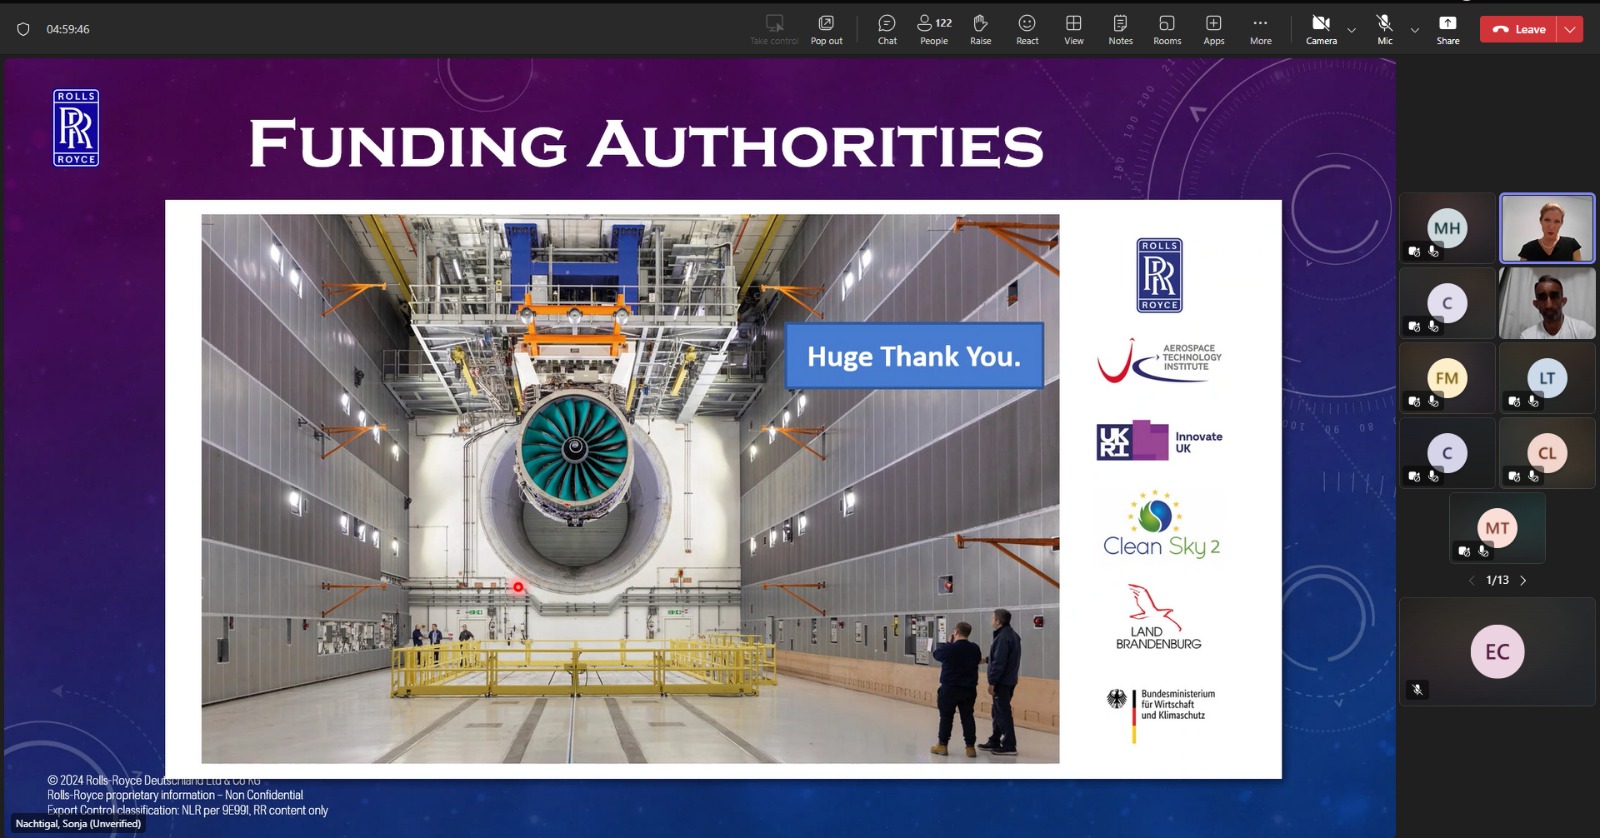Image resolution: width=1600 pixels, height=838 pixels.
Task: Select the EC participant tile
Action: pyautogui.click(x=1497, y=652)
